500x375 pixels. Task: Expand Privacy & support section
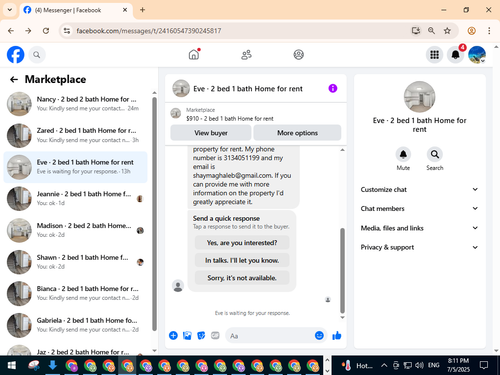pyautogui.click(x=419, y=247)
